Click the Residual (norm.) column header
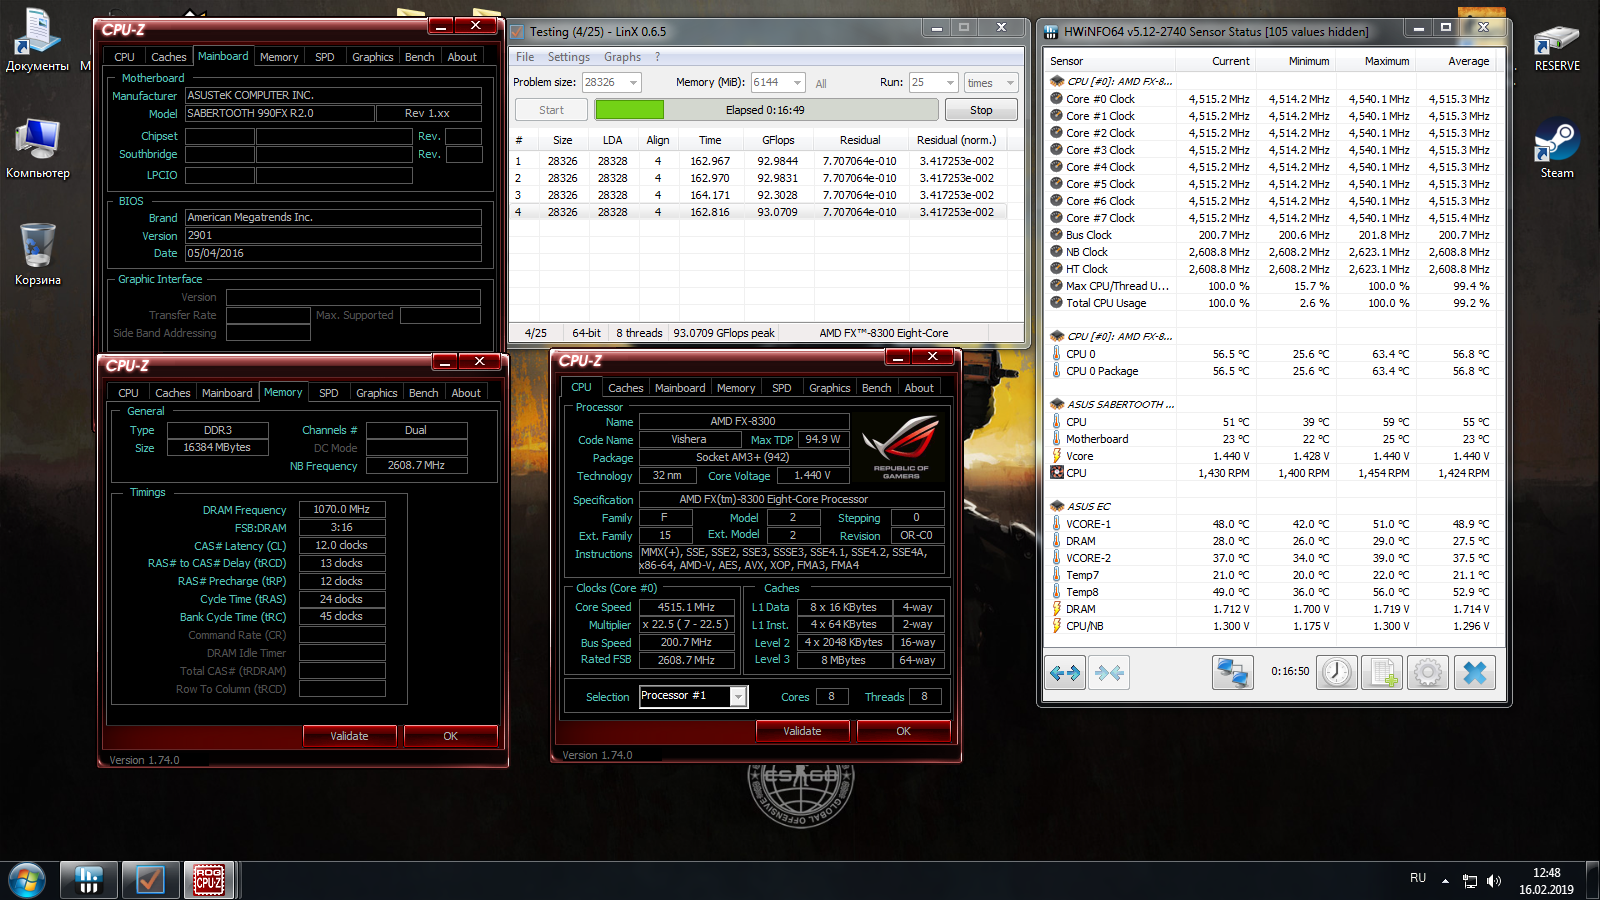This screenshot has height=900, width=1600. (956, 140)
